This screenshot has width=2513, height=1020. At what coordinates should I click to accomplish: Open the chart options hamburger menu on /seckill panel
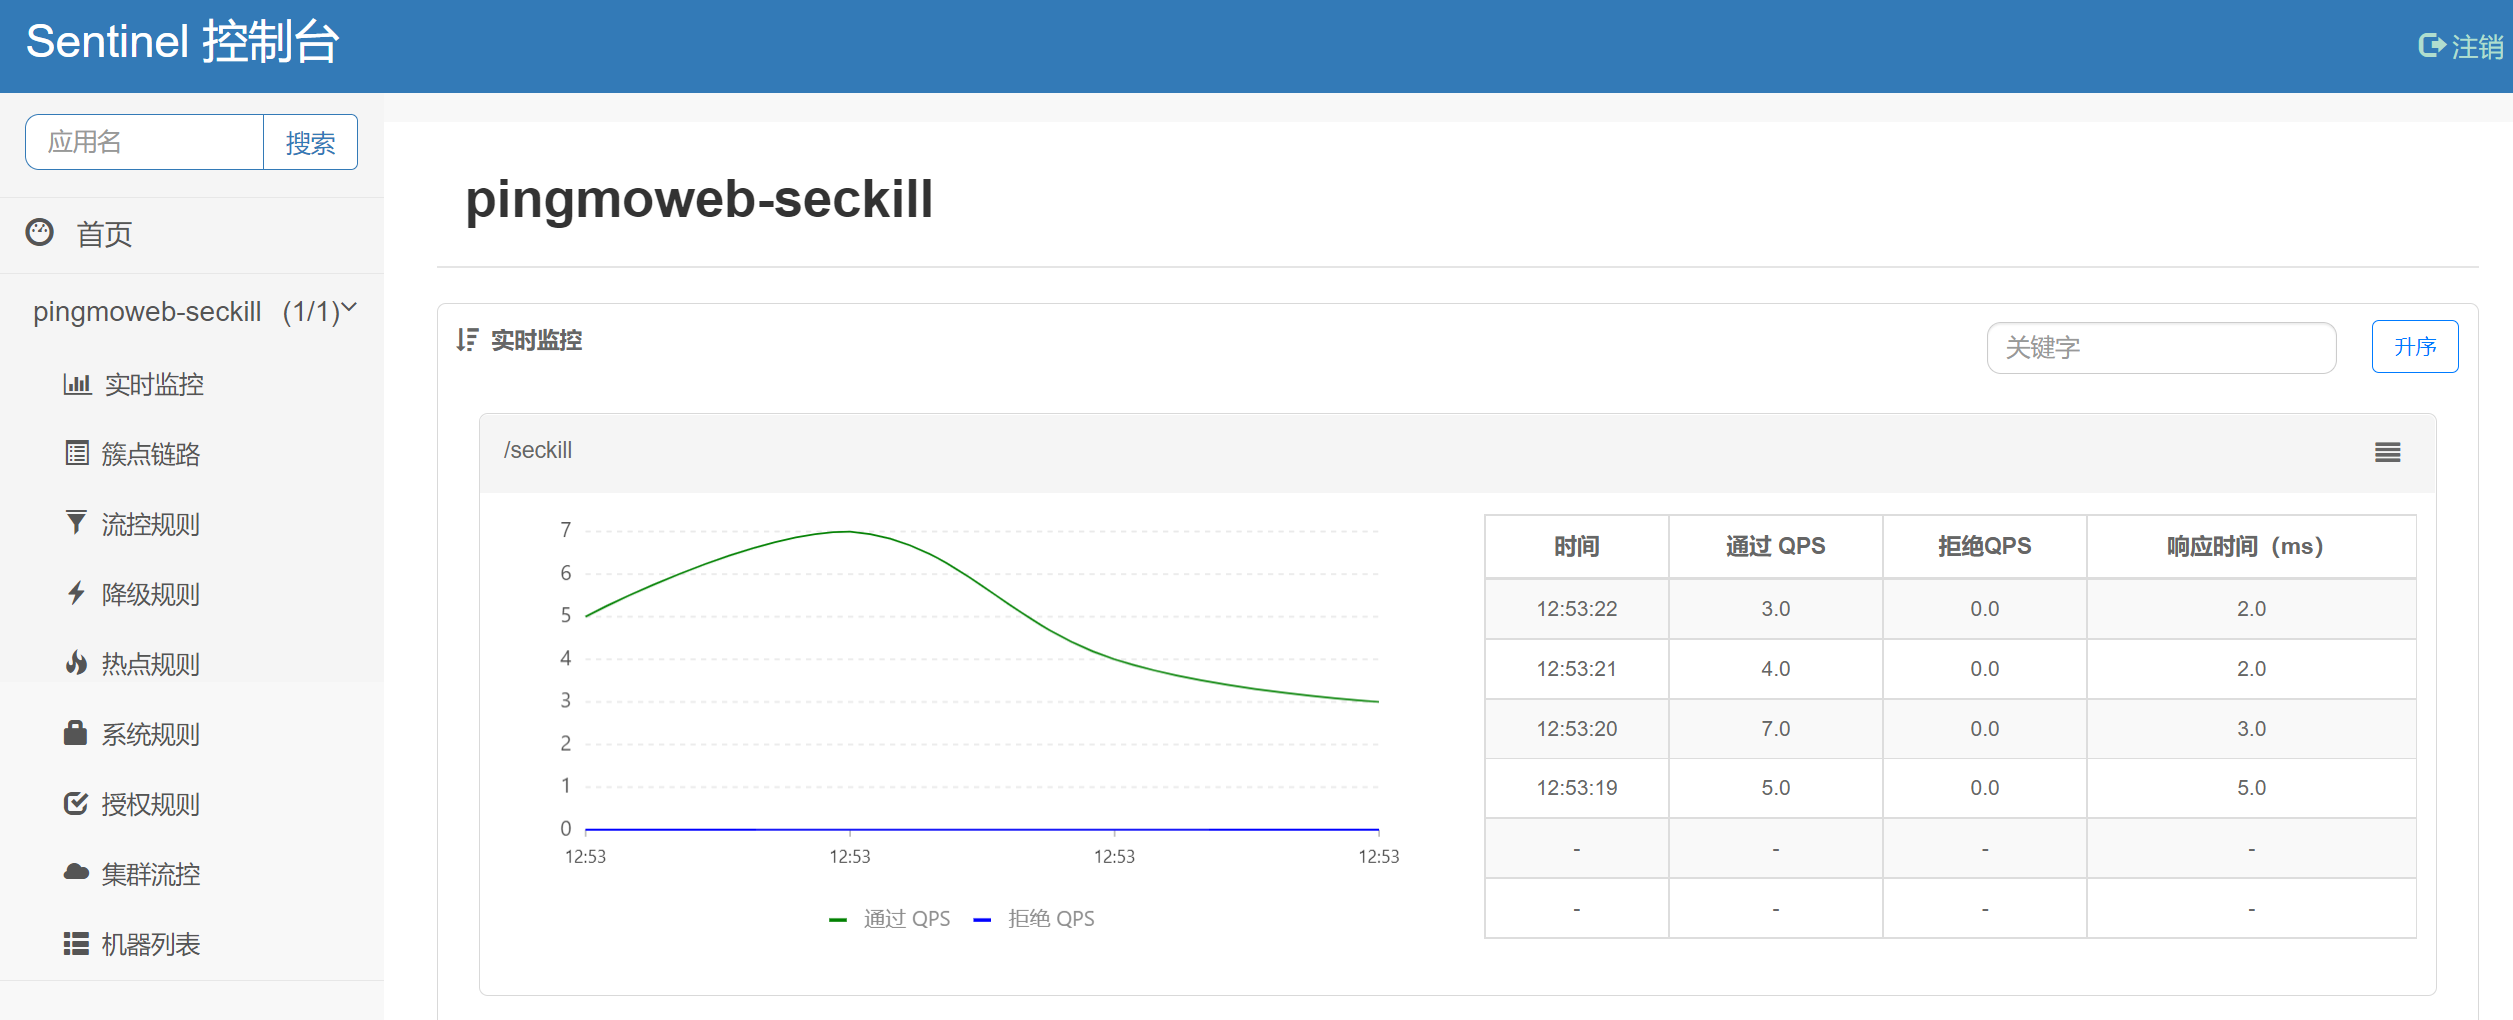pos(2387,452)
